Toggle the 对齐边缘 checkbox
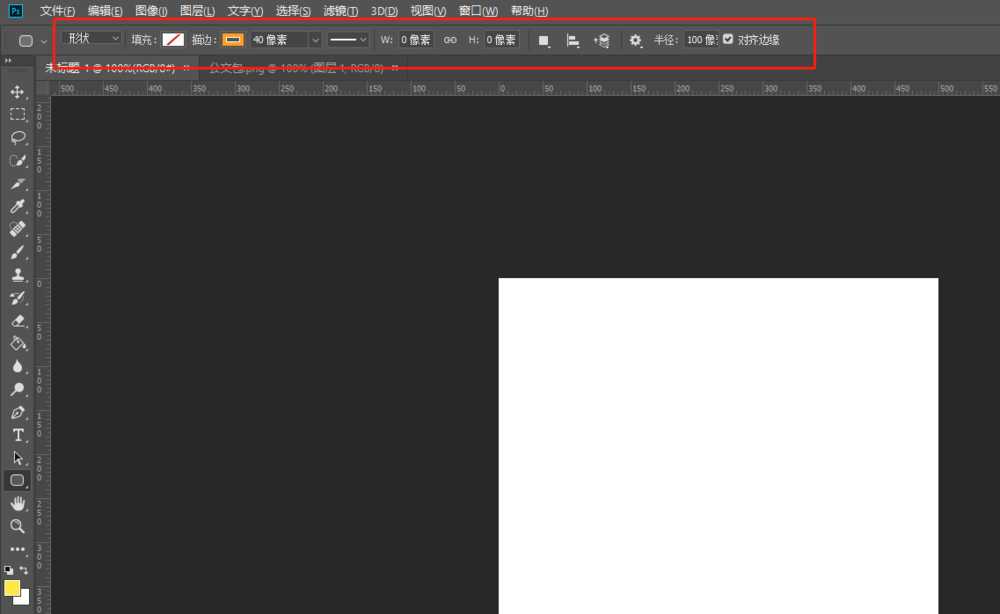The height and width of the screenshot is (614, 1000). point(728,40)
